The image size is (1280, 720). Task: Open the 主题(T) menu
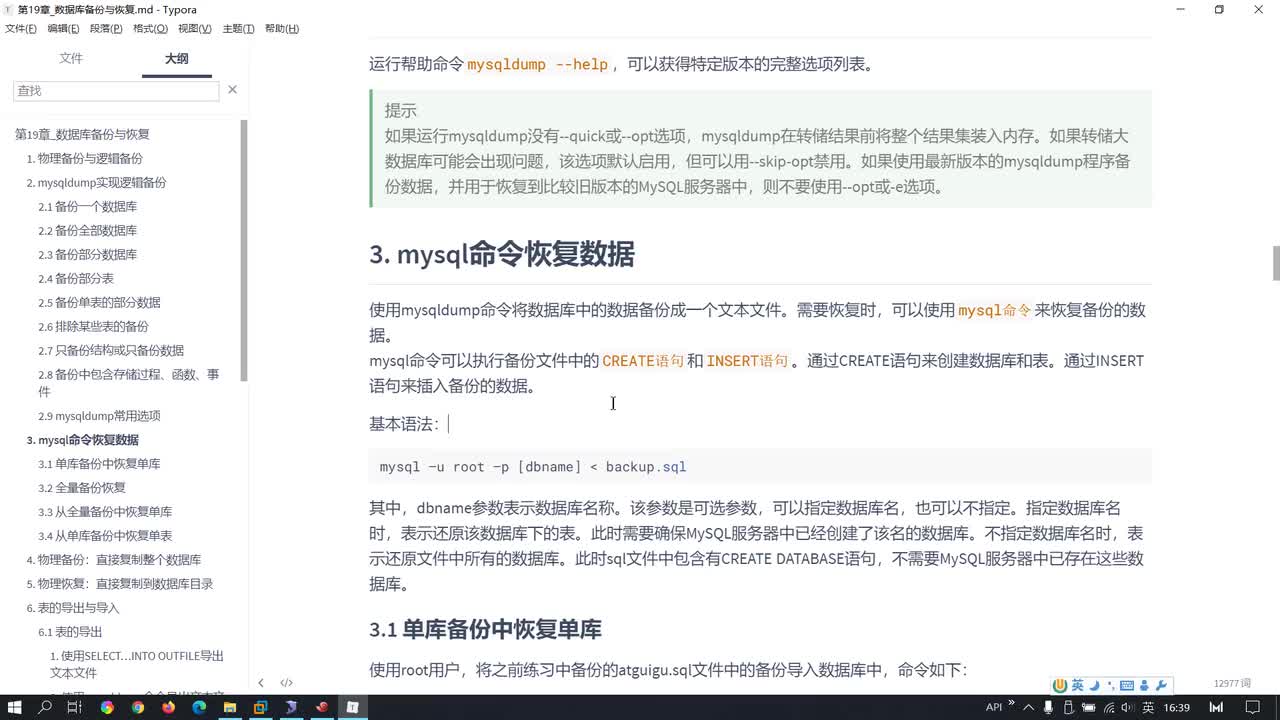click(238, 29)
